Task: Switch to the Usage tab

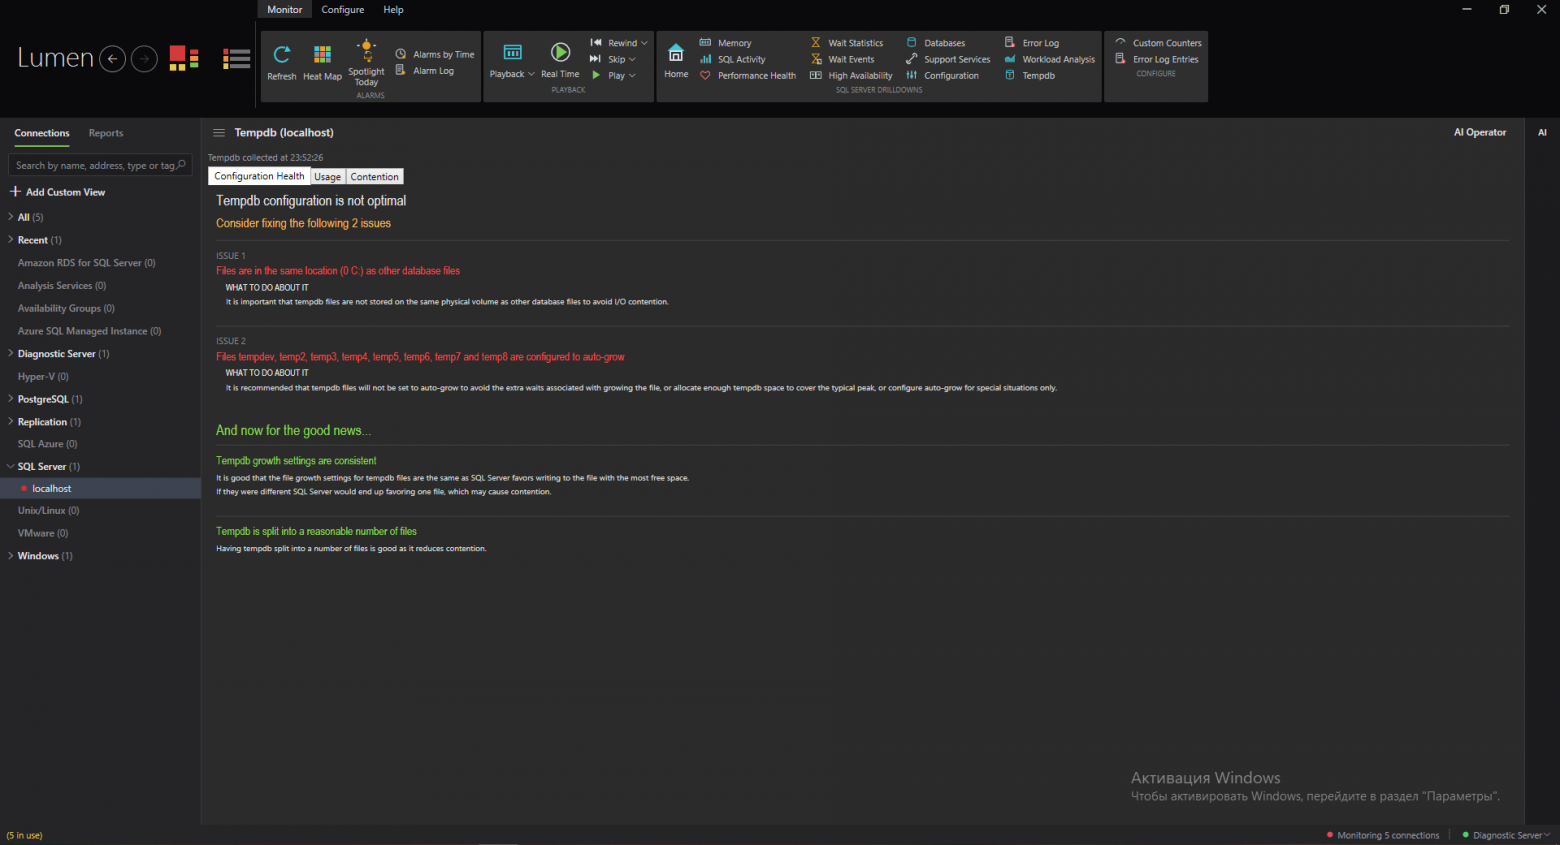Action: click(328, 177)
